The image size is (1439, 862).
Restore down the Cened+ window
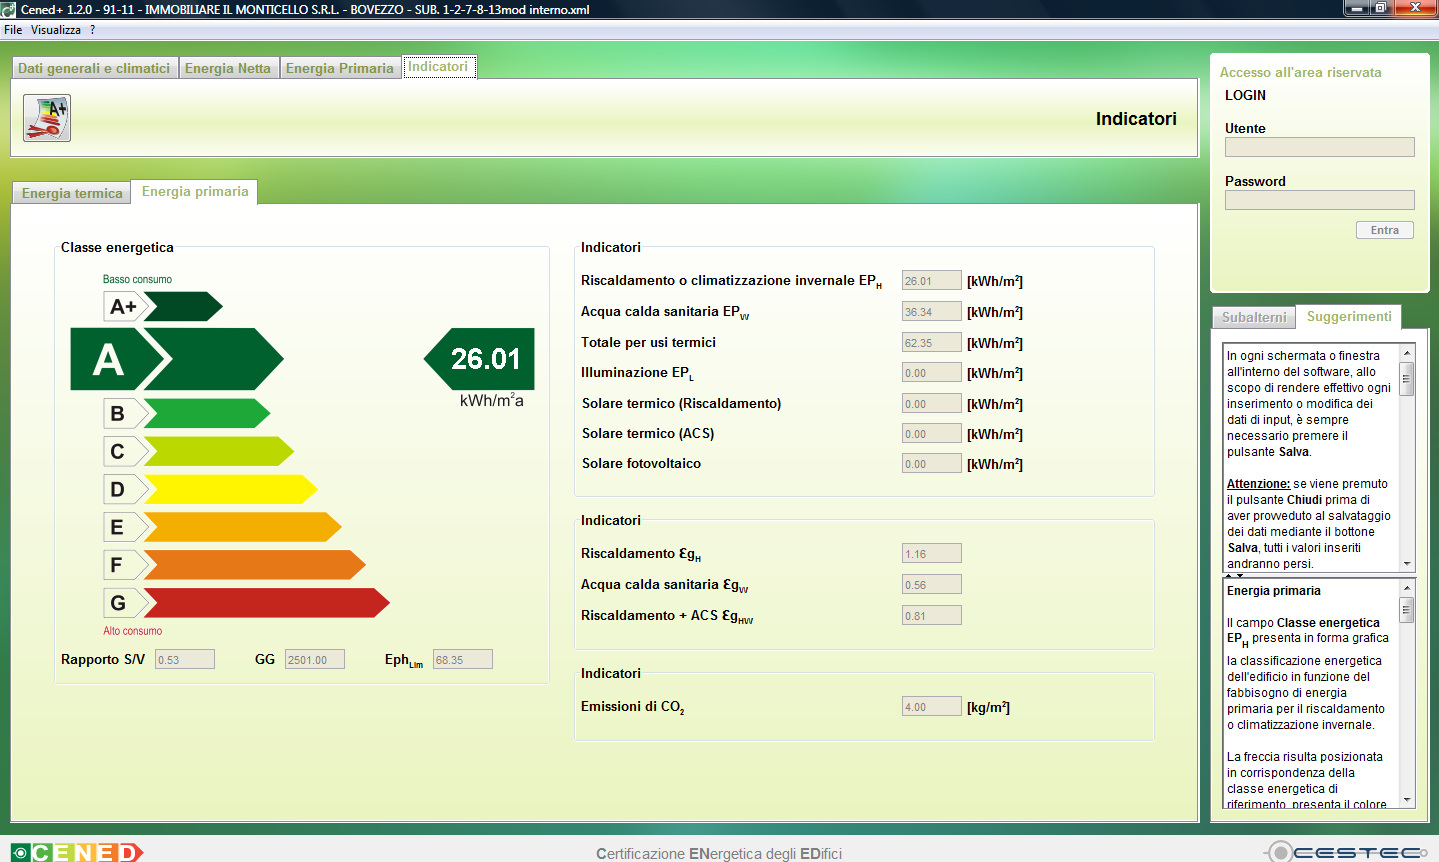1380,8
